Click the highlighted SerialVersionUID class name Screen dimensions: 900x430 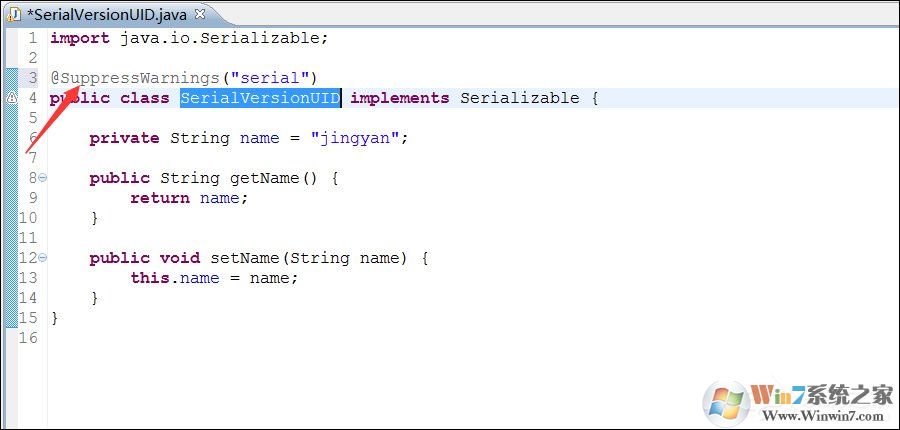[260, 98]
